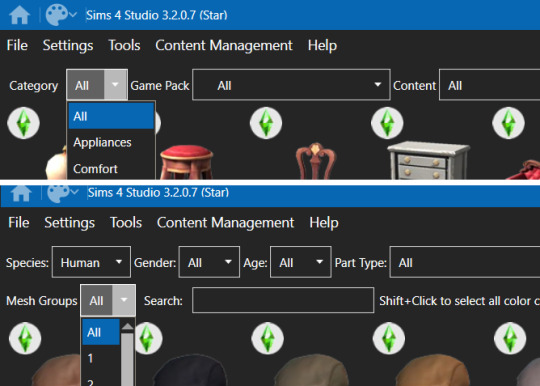The image size is (540, 386).
Task: Open the Species dropdown showing Human
Action: (x=91, y=262)
